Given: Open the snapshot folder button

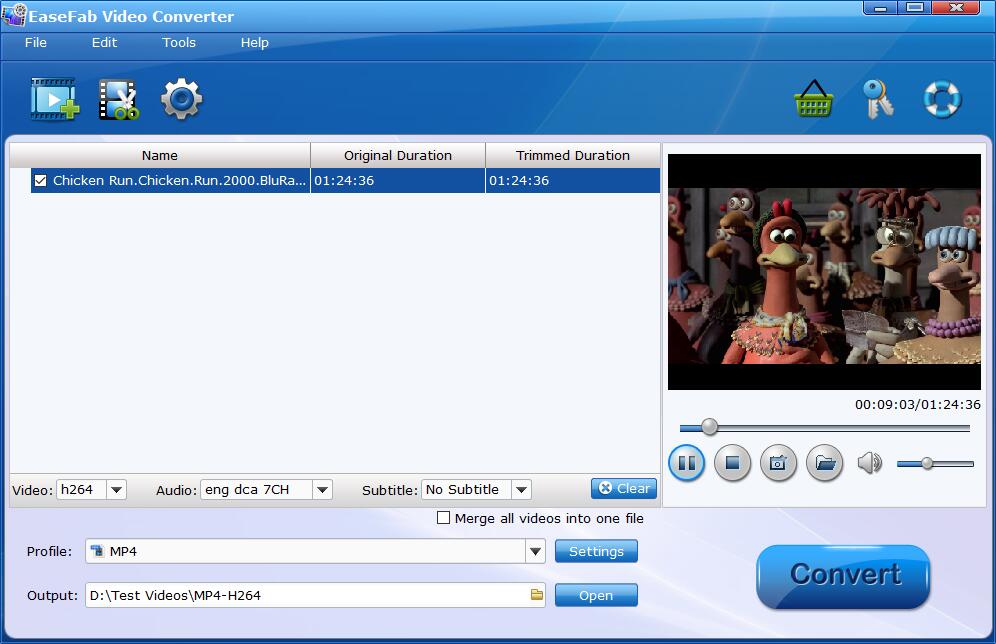Looking at the screenshot, I should pyautogui.click(x=824, y=463).
